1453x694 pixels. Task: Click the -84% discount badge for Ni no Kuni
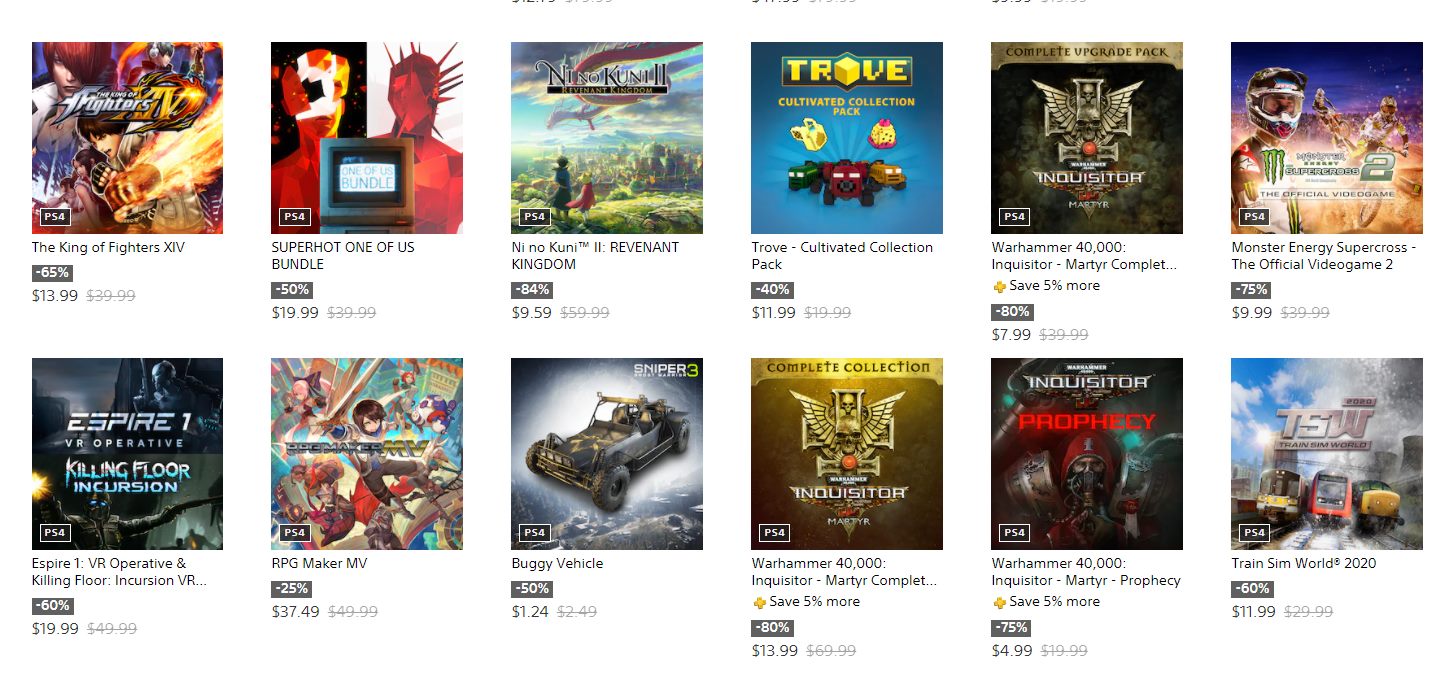point(531,290)
